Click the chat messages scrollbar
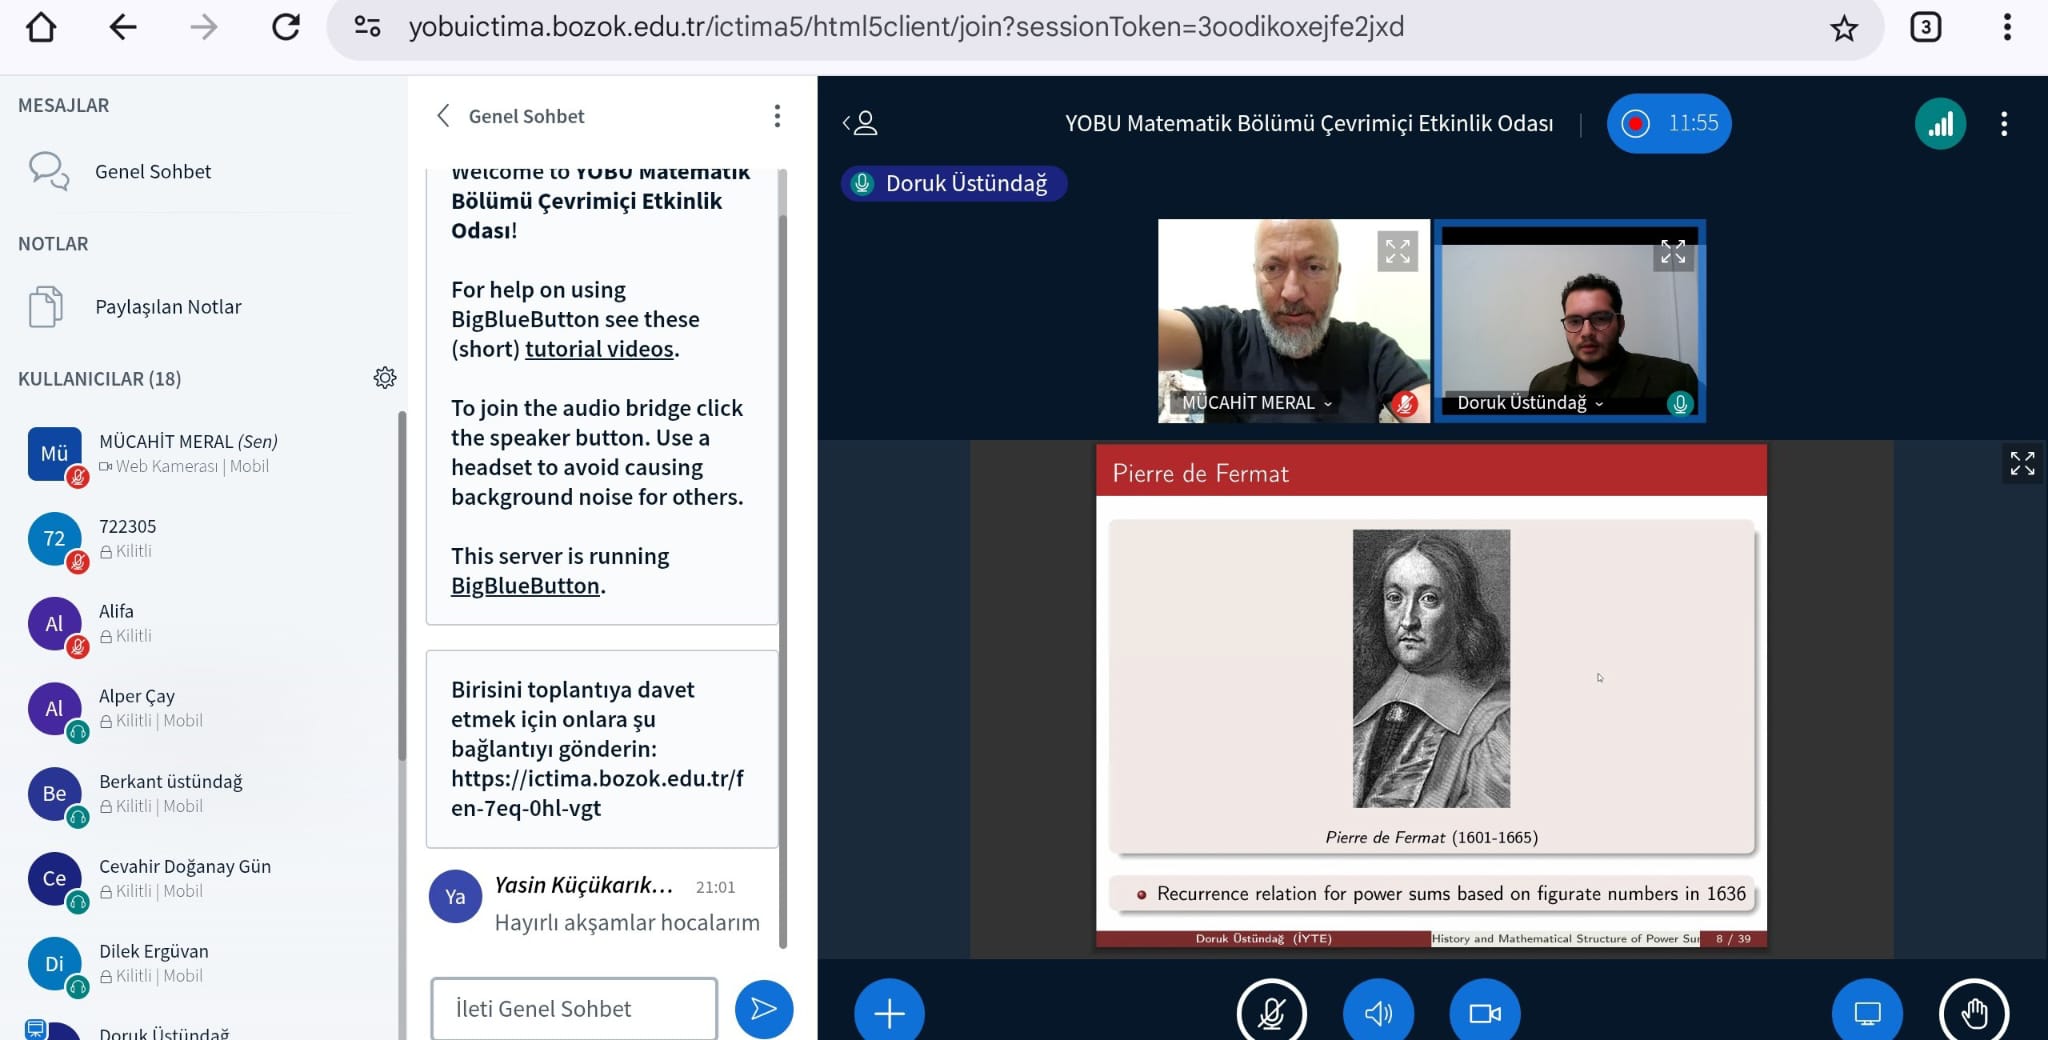 pyautogui.click(x=783, y=560)
